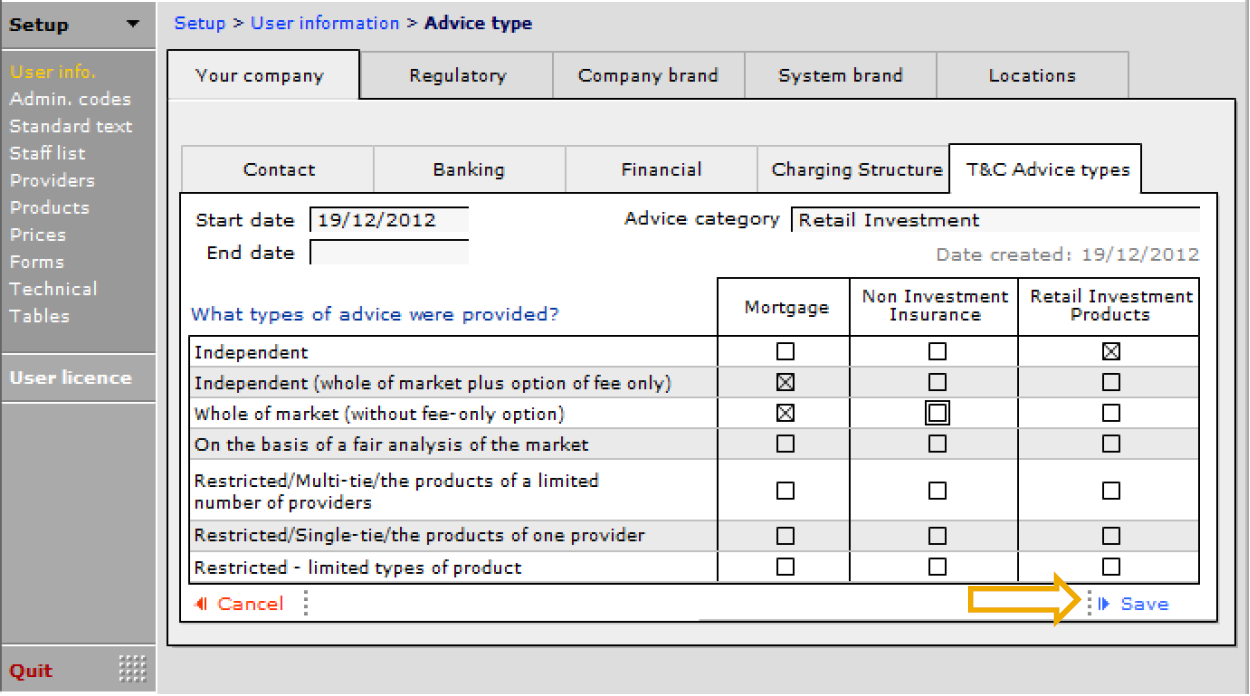This screenshot has height=696, width=1250.
Task: Uncheck Independent under Retail Investment Products
Action: coord(1110,351)
